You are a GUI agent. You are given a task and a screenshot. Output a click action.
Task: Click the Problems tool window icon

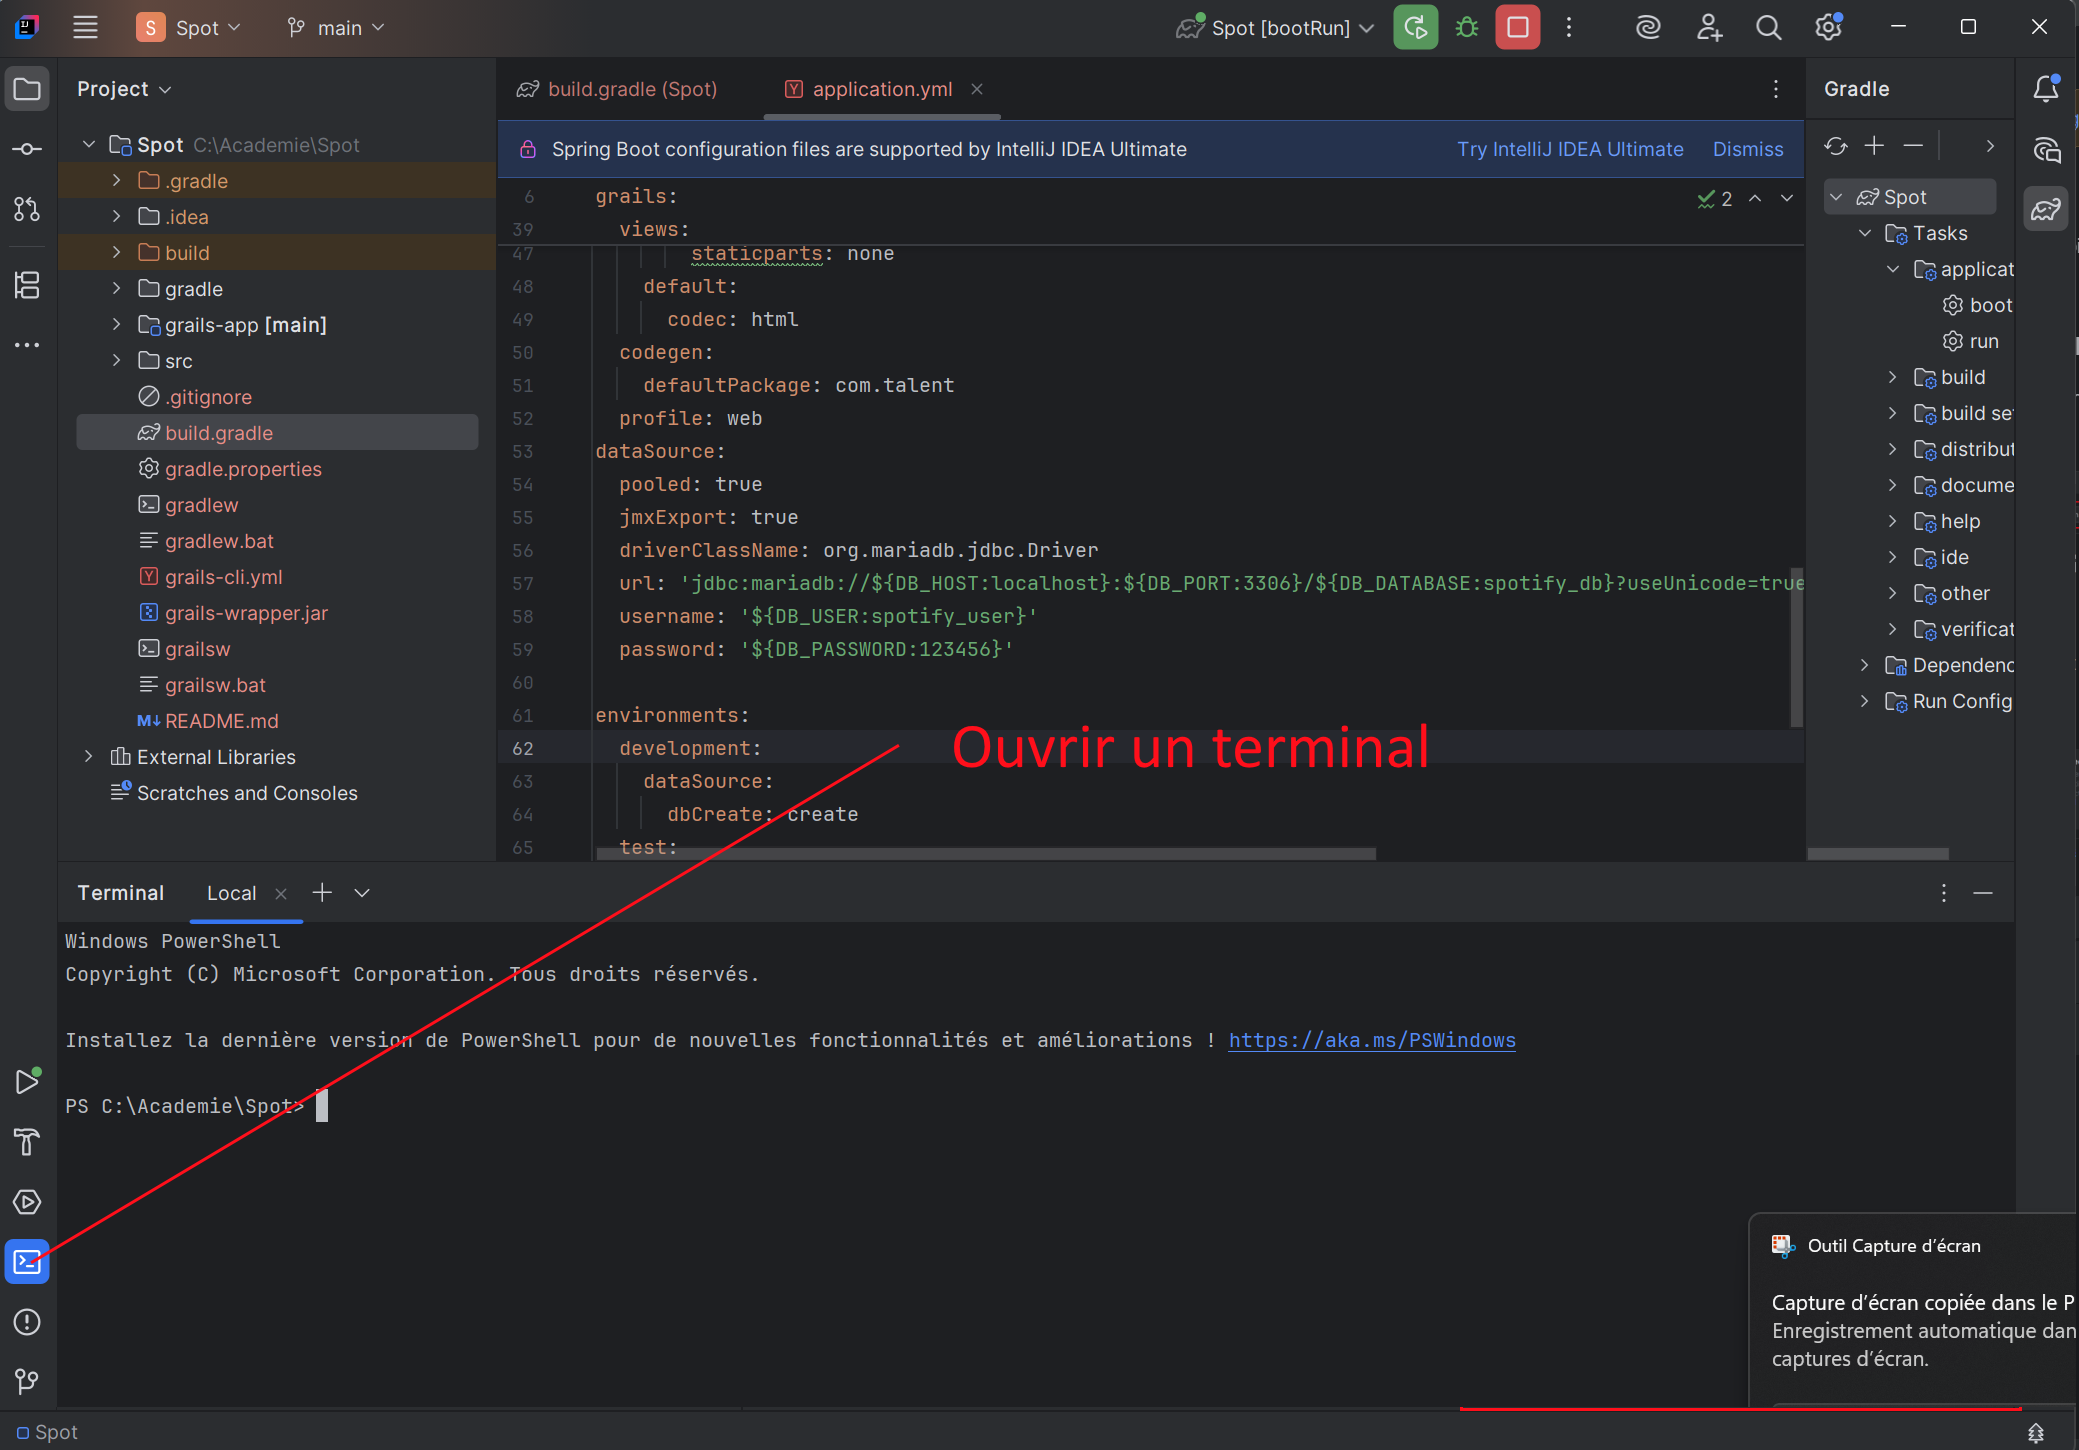pyautogui.click(x=27, y=1322)
